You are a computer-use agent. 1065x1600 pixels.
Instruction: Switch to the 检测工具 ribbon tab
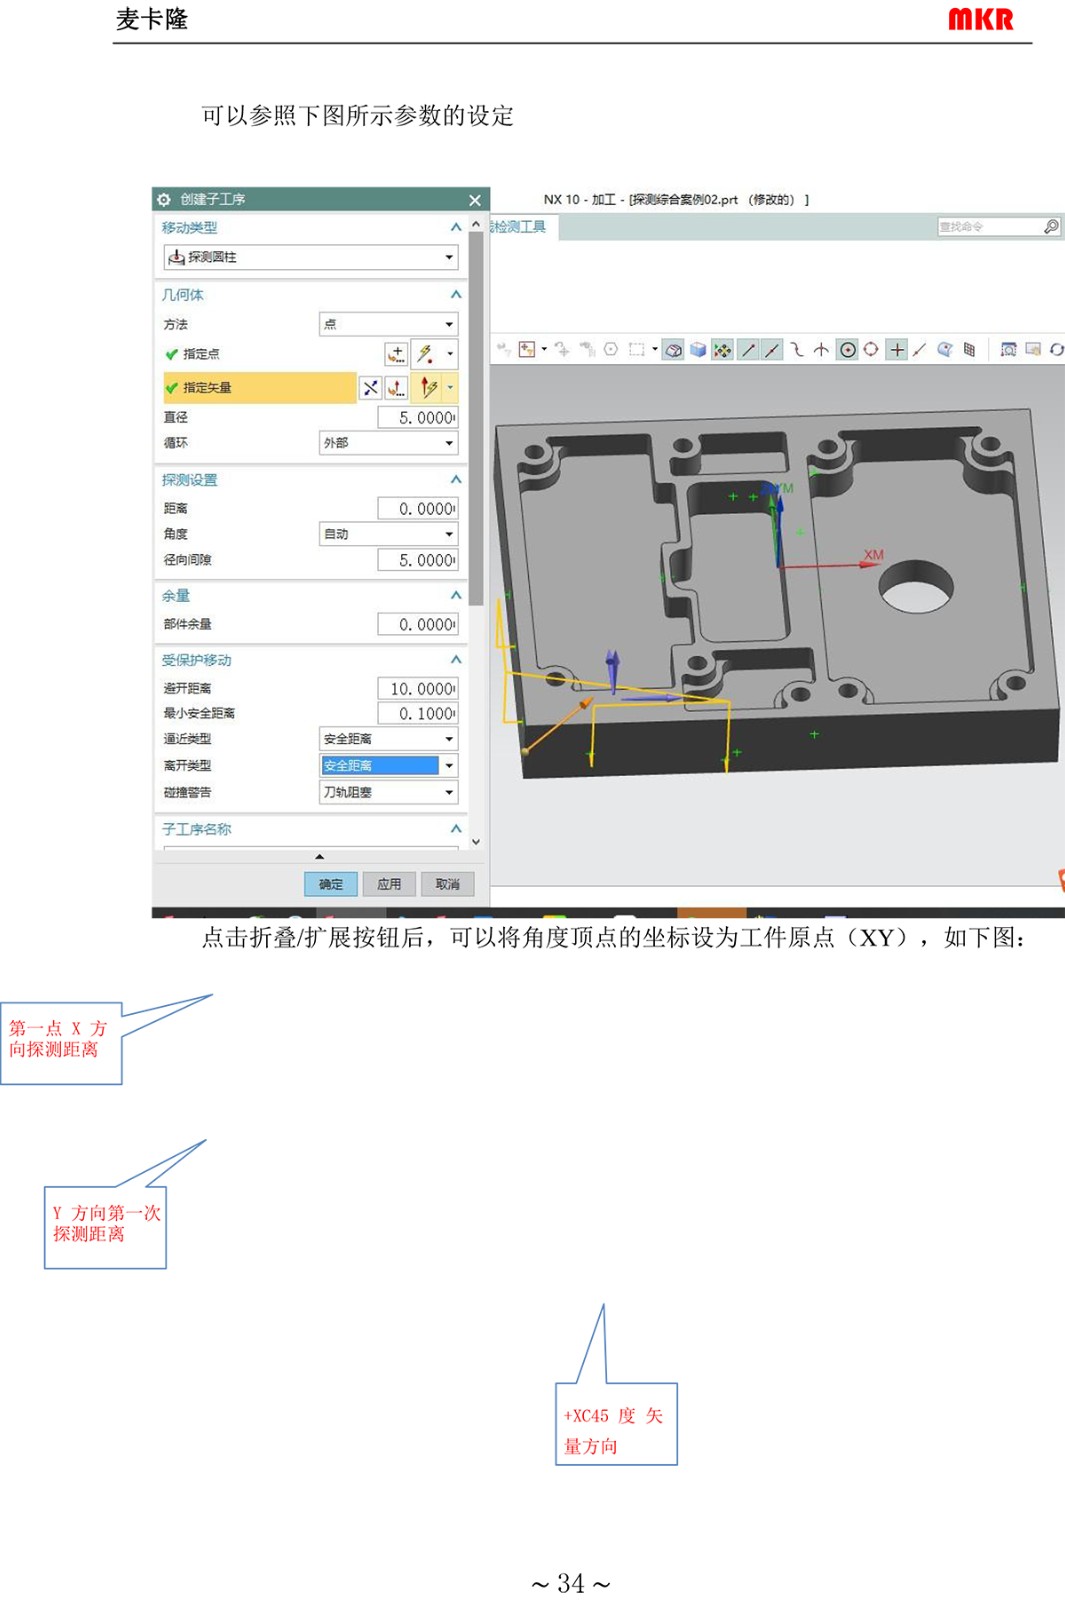[x=519, y=227]
